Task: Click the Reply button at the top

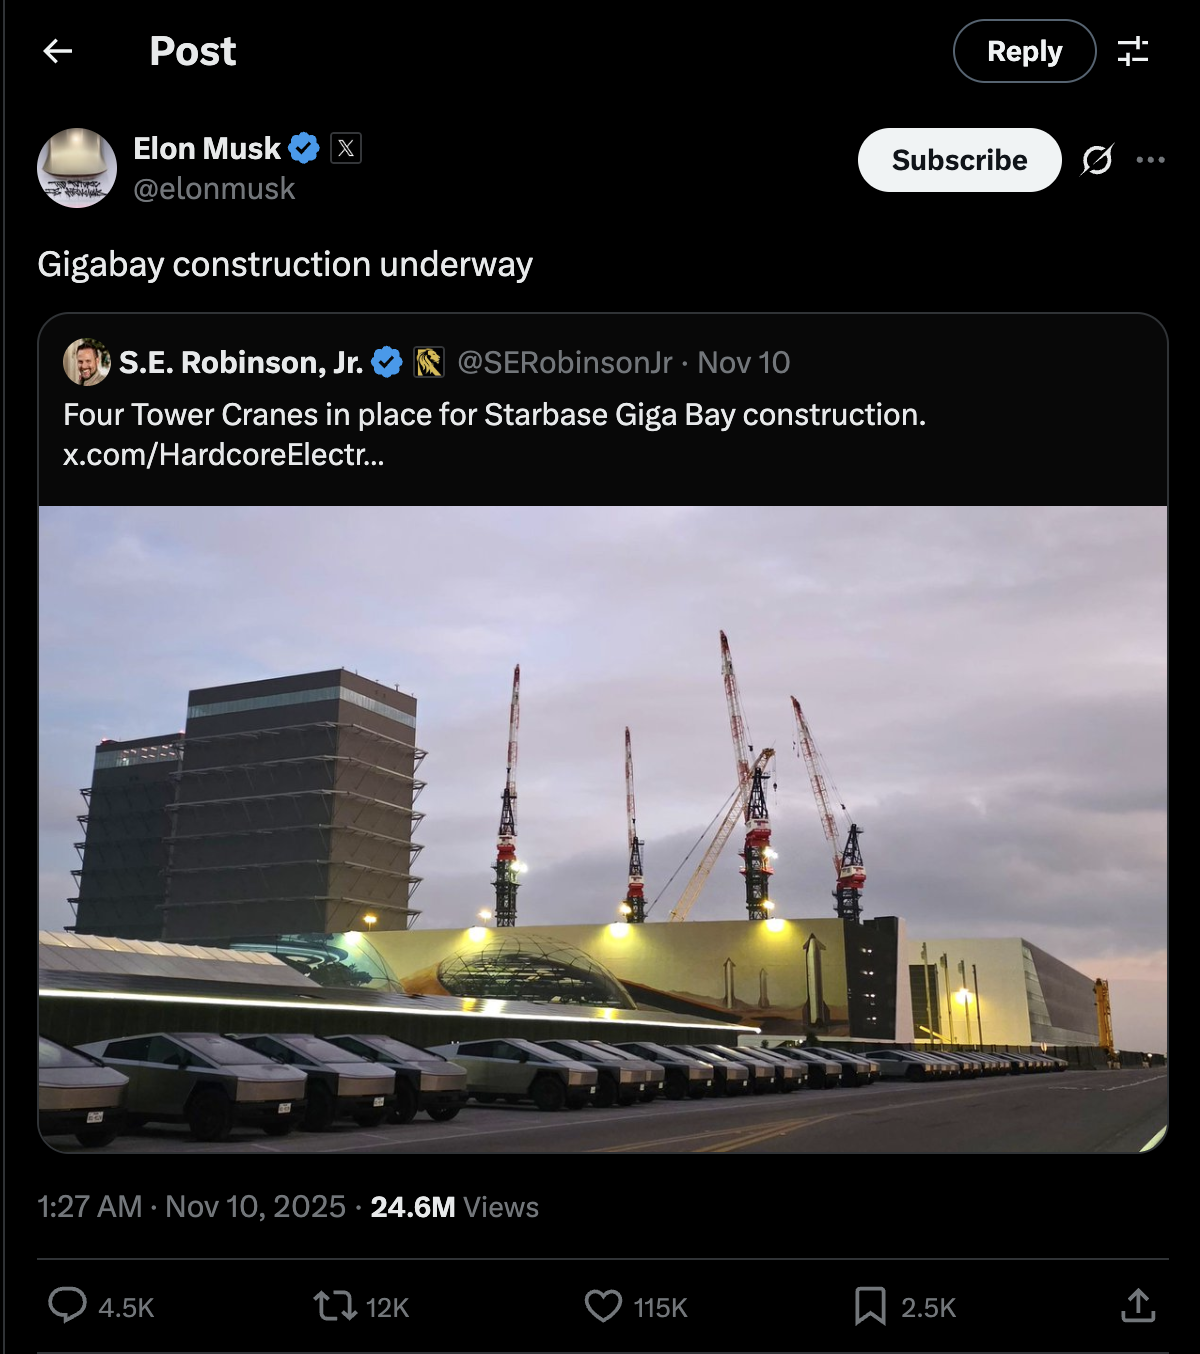Action: tap(1024, 51)
